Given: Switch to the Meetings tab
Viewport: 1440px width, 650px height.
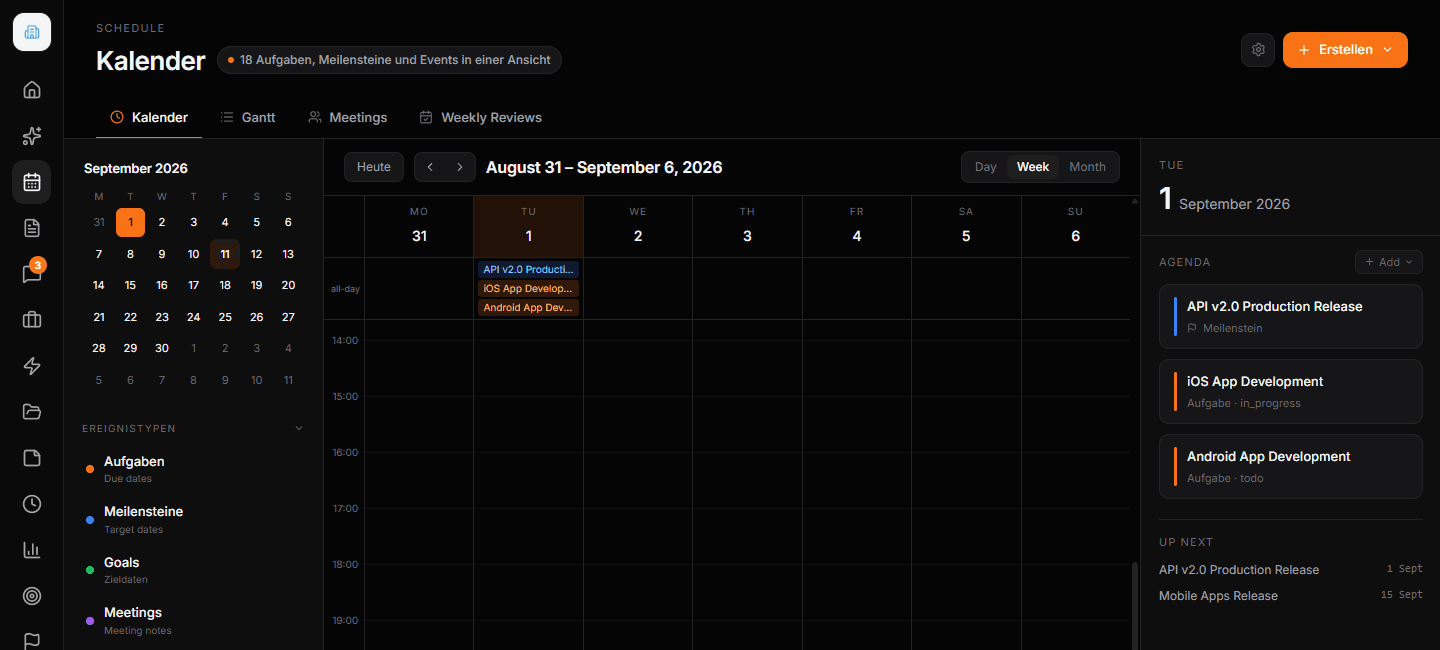Looking at the screenshot, I should pyautogui.click(x=348, y=117).
